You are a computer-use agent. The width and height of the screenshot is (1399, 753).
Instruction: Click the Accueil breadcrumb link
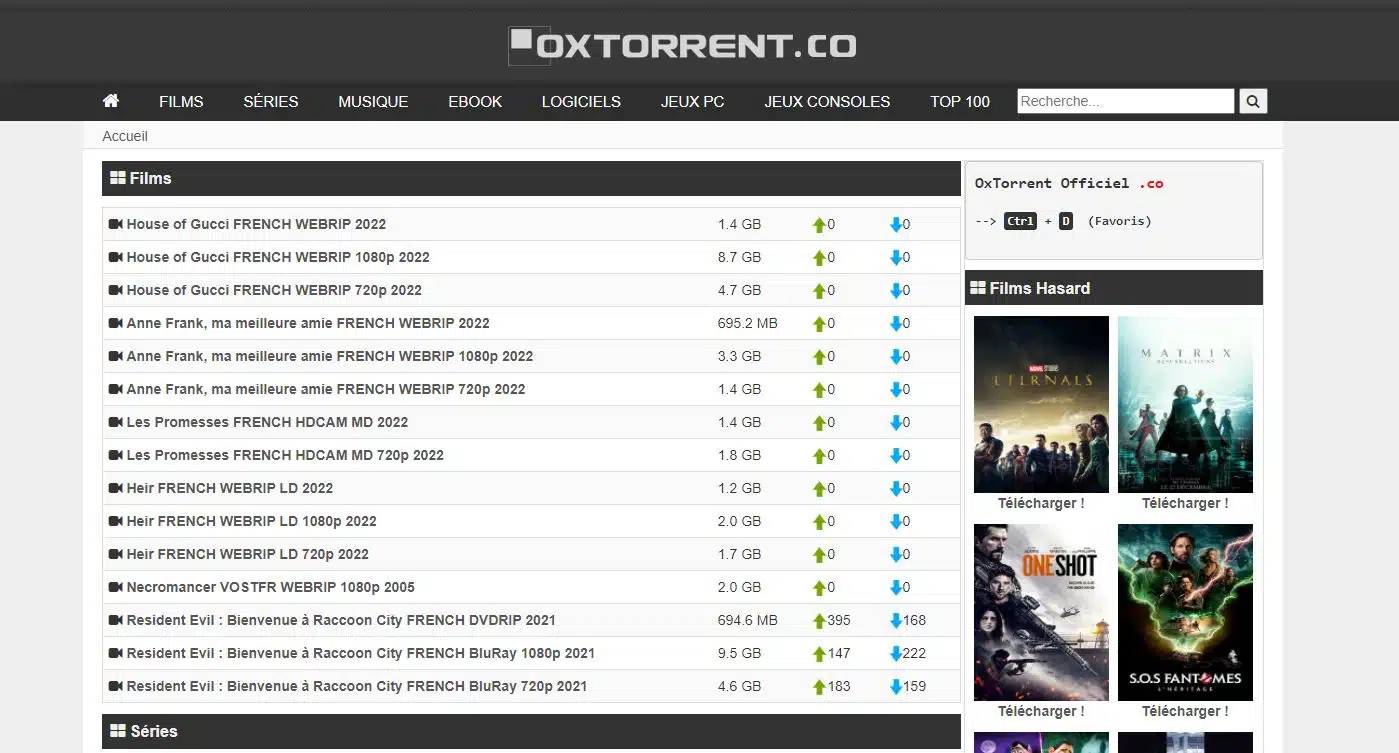(x=125, y=136)
